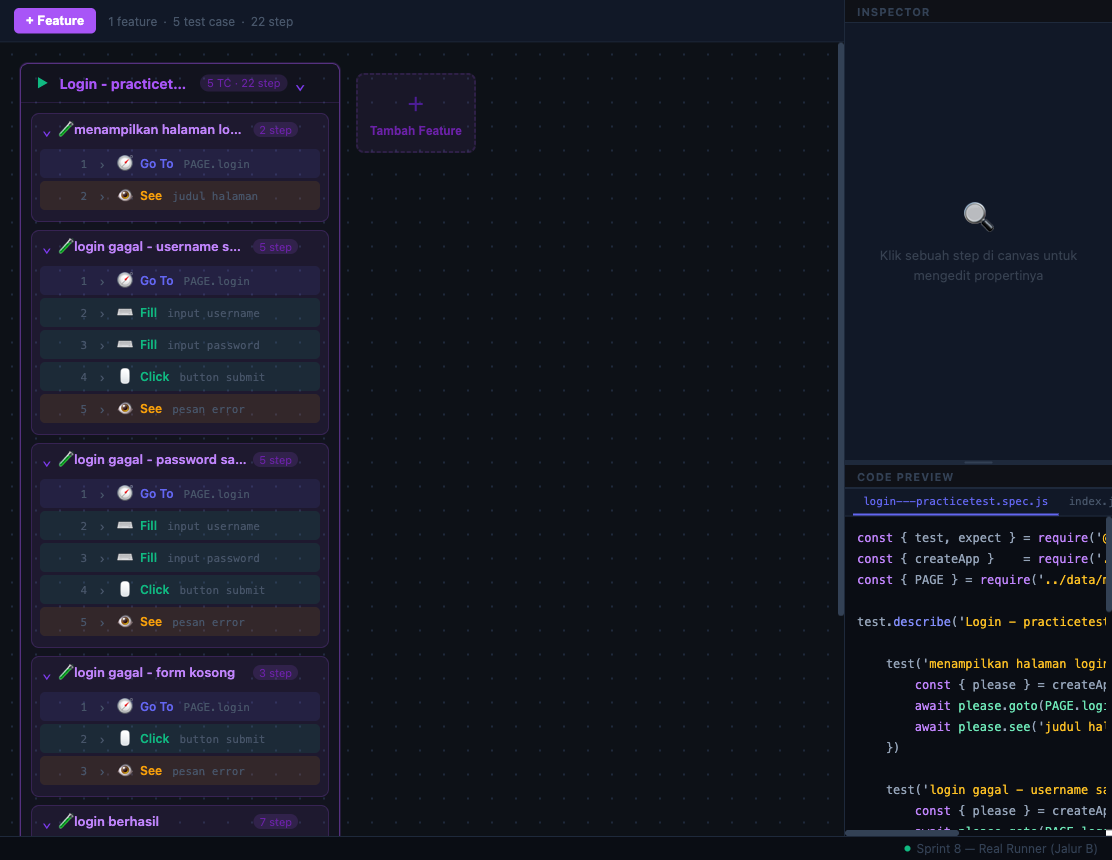
Task: Click '3 step' badge on form kosong case
Action: point(275,673)
